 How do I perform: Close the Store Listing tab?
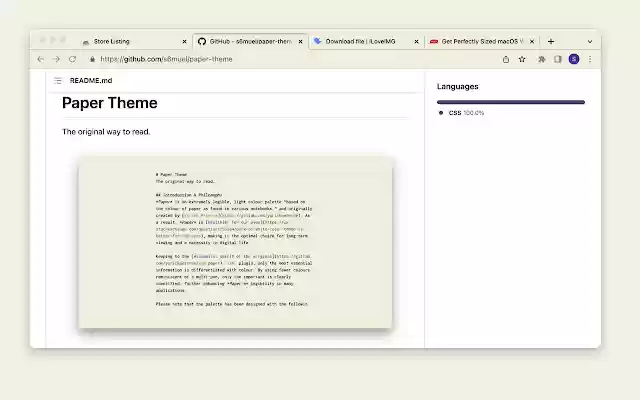click(184, 41)
